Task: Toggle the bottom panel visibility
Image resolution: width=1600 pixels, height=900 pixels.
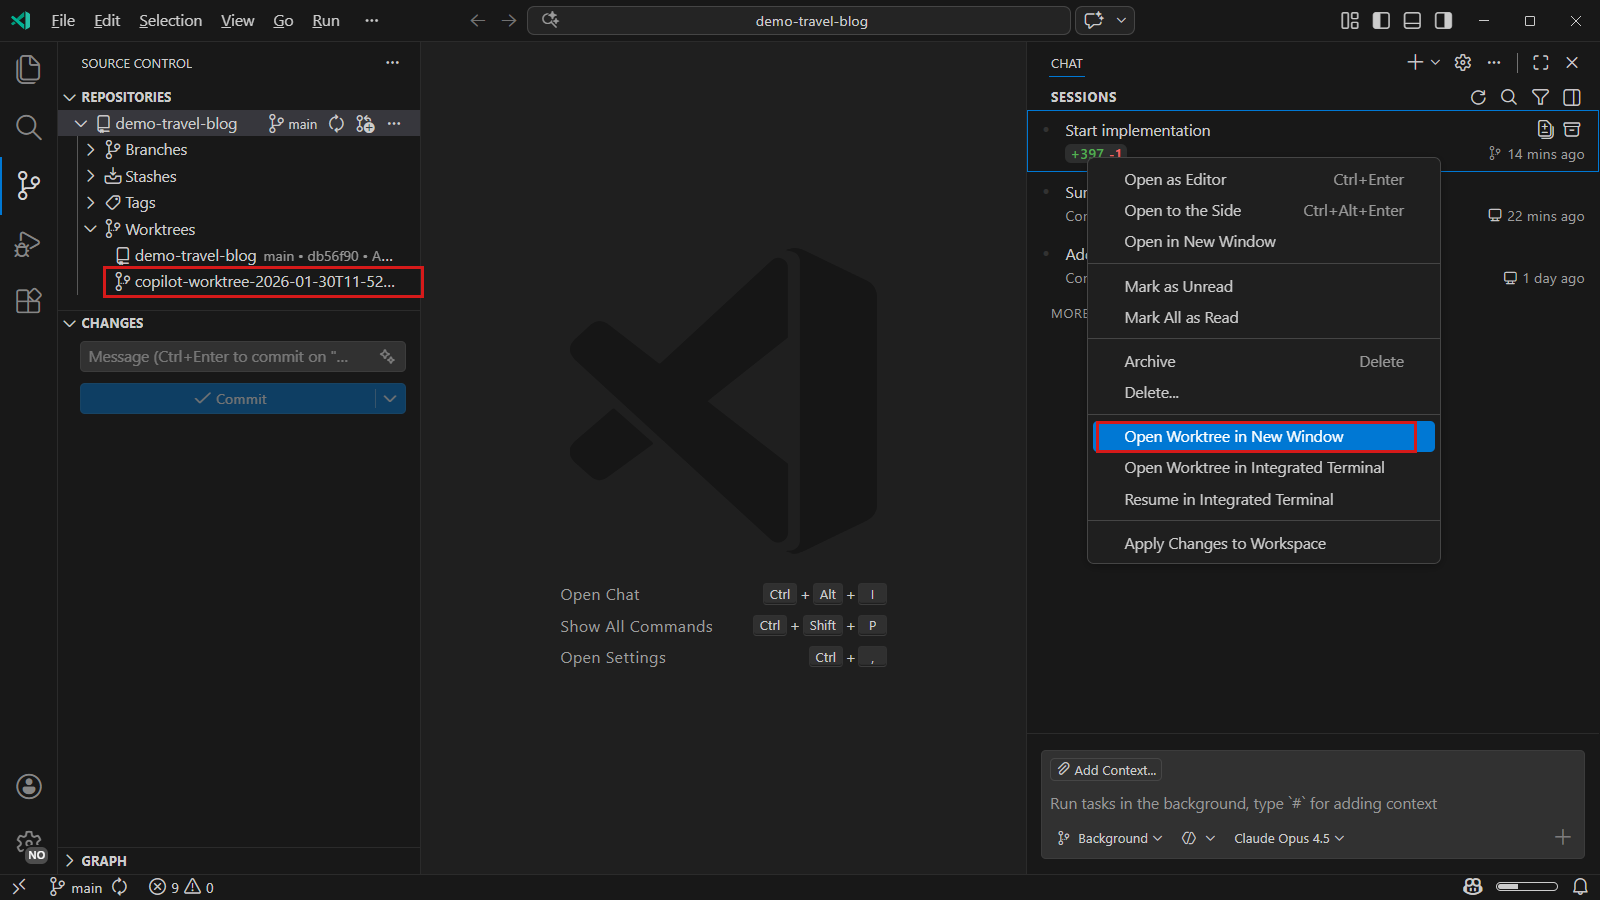Action: 1411,20
